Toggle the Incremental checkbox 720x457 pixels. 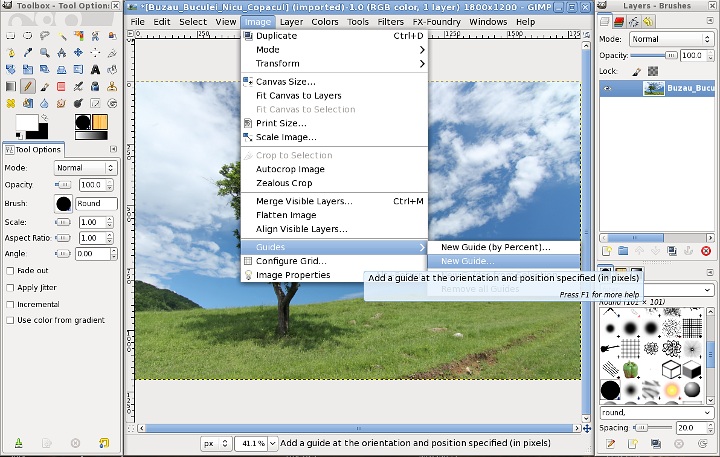pyautogui.click(x=10, y=305)
